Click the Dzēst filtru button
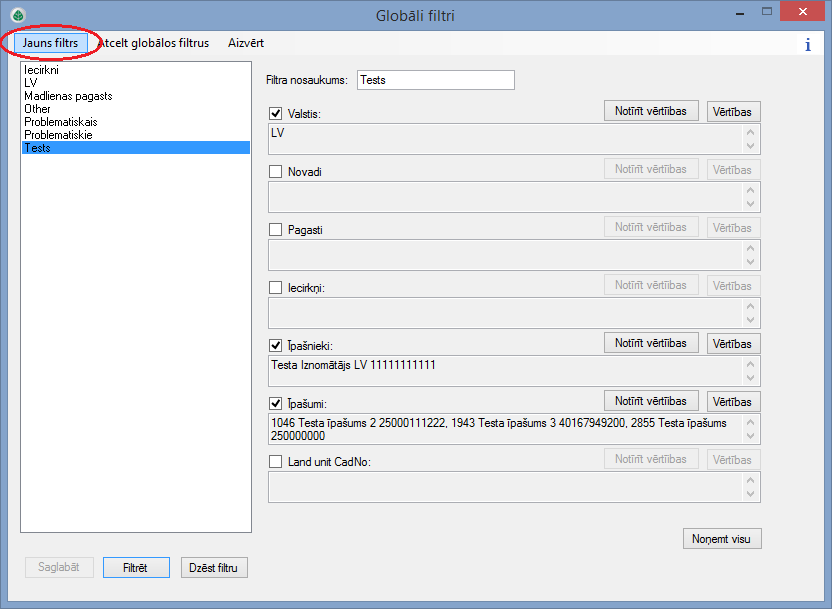The height and width of the screenshot is (609, 832). pyautogui.click(x=214, y=568)
